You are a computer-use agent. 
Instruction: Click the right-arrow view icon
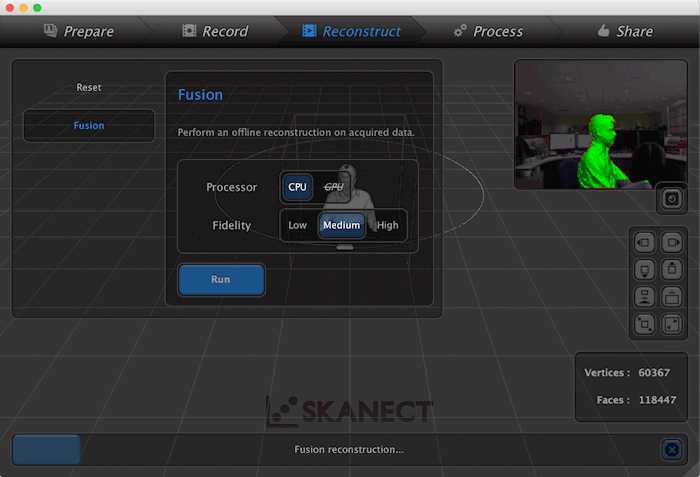pyautogui.click(x=672, y=243)
